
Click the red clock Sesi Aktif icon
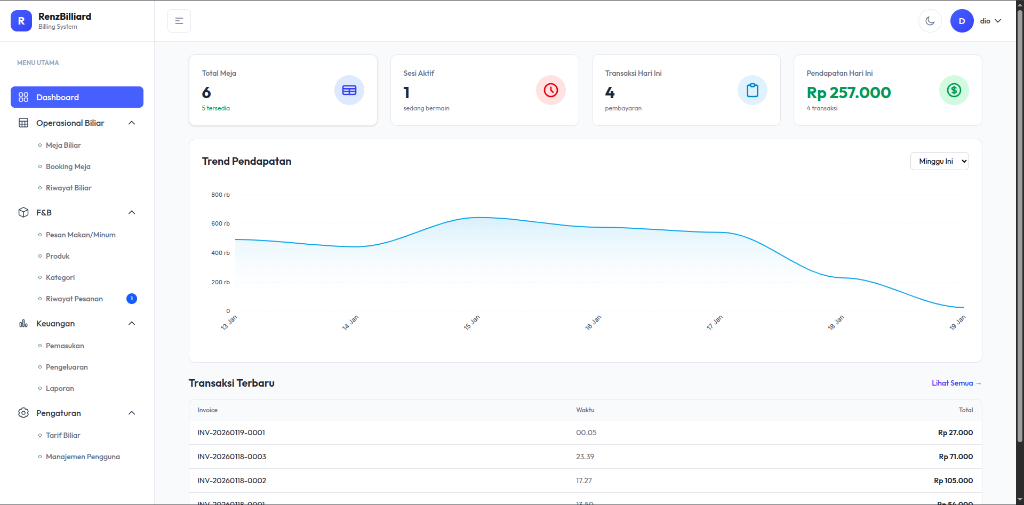(551, 90)
